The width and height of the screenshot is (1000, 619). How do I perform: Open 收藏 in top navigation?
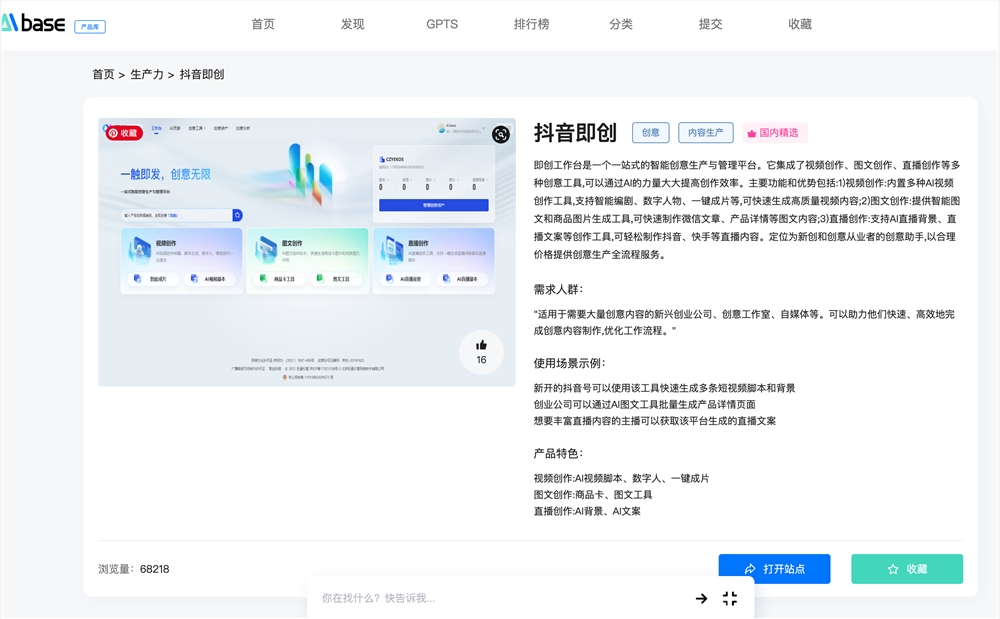[800, 24]
